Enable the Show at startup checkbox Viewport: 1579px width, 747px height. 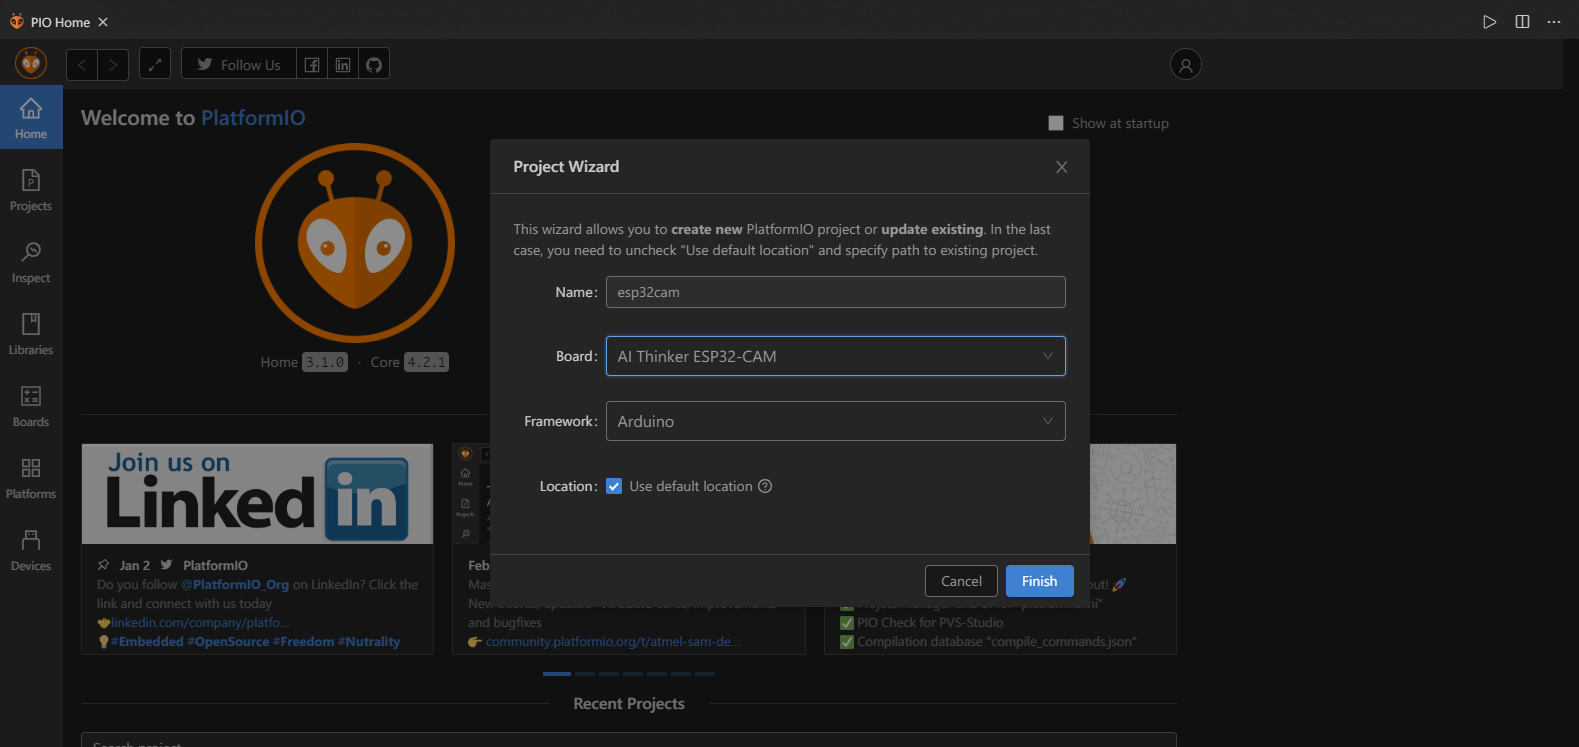[x=1056, y=123]
